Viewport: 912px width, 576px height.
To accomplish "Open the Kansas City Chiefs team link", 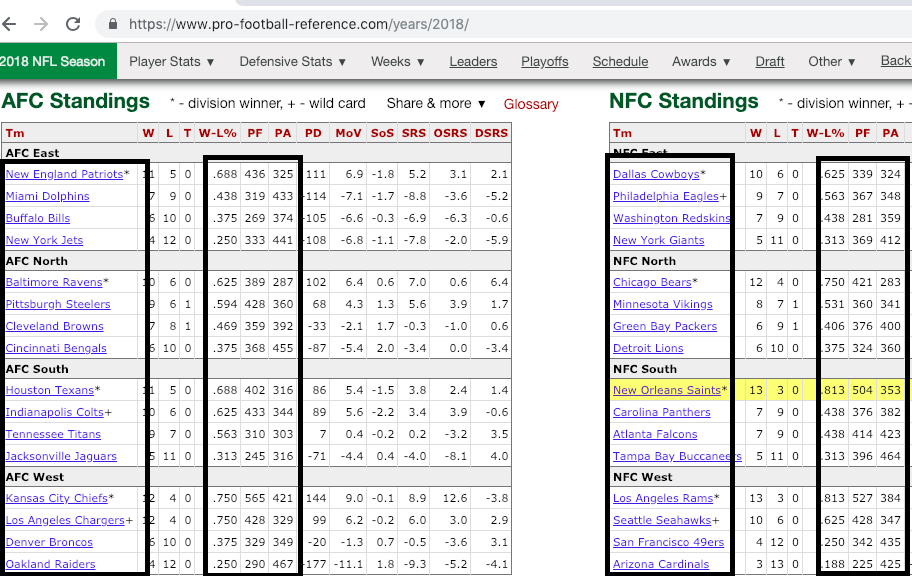I will 56,499.
